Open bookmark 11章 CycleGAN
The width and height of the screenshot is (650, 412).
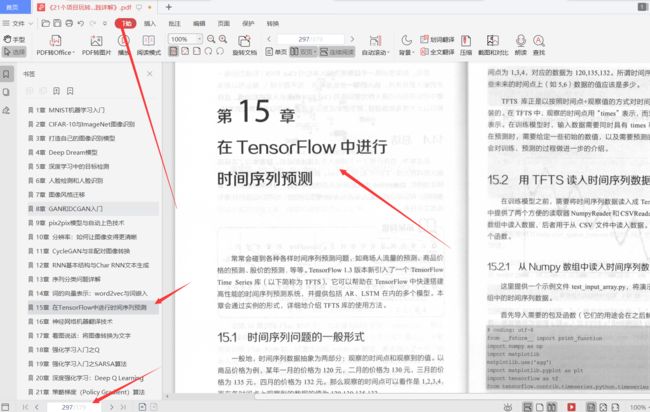point(79,251)
